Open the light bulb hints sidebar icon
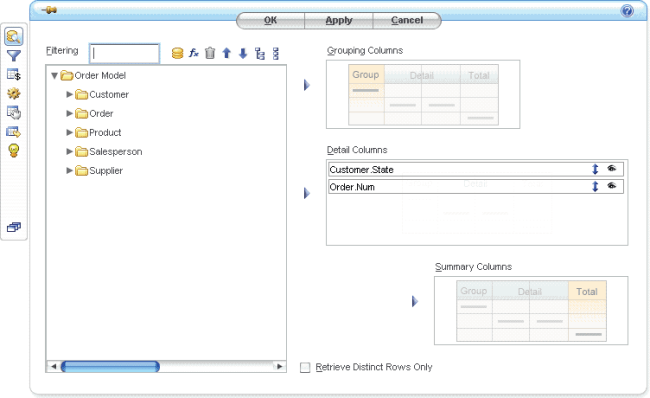 (x=14, y=150)
